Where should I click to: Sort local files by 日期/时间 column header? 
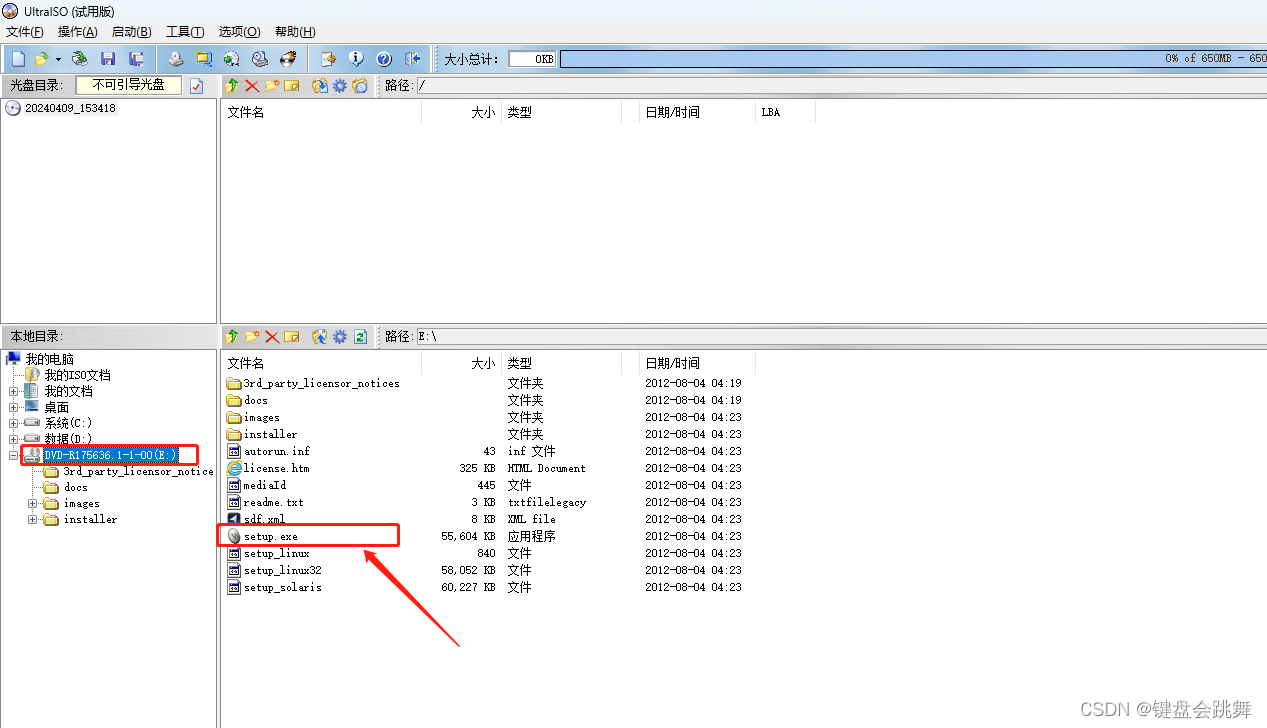click(x=697, y=363)
